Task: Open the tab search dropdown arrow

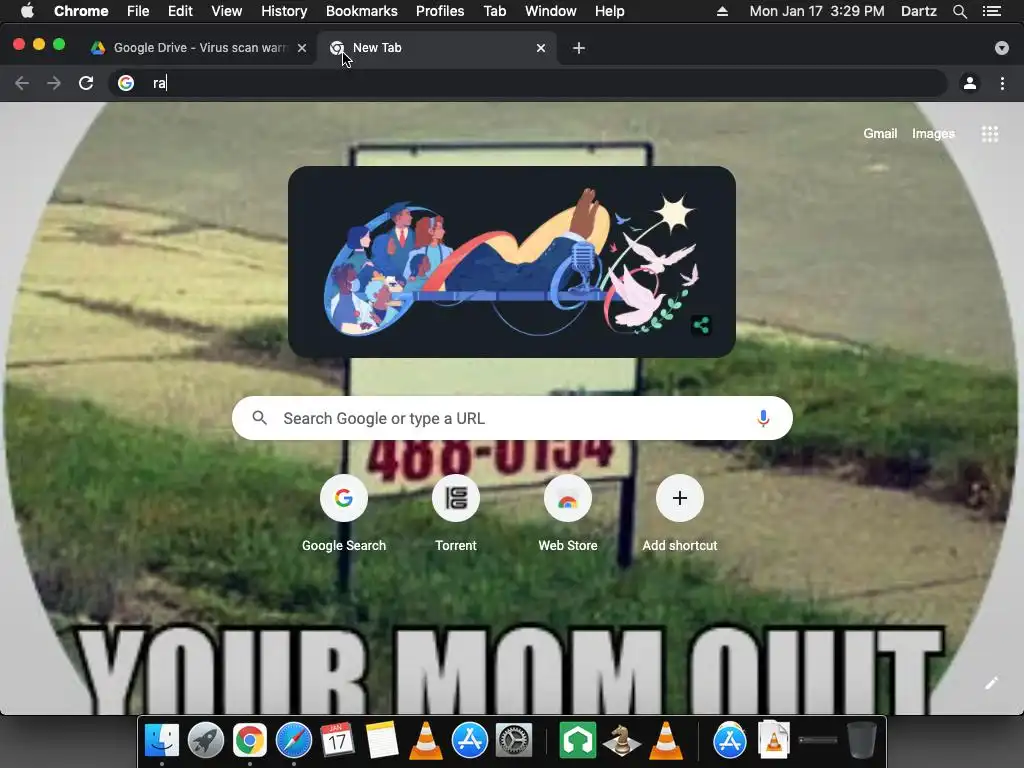Action: pyautogui.click(x=1002, y=48)
